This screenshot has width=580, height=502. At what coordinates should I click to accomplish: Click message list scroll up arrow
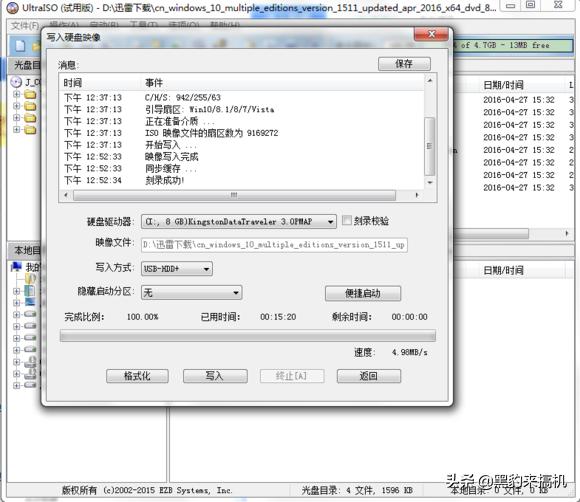429,80
